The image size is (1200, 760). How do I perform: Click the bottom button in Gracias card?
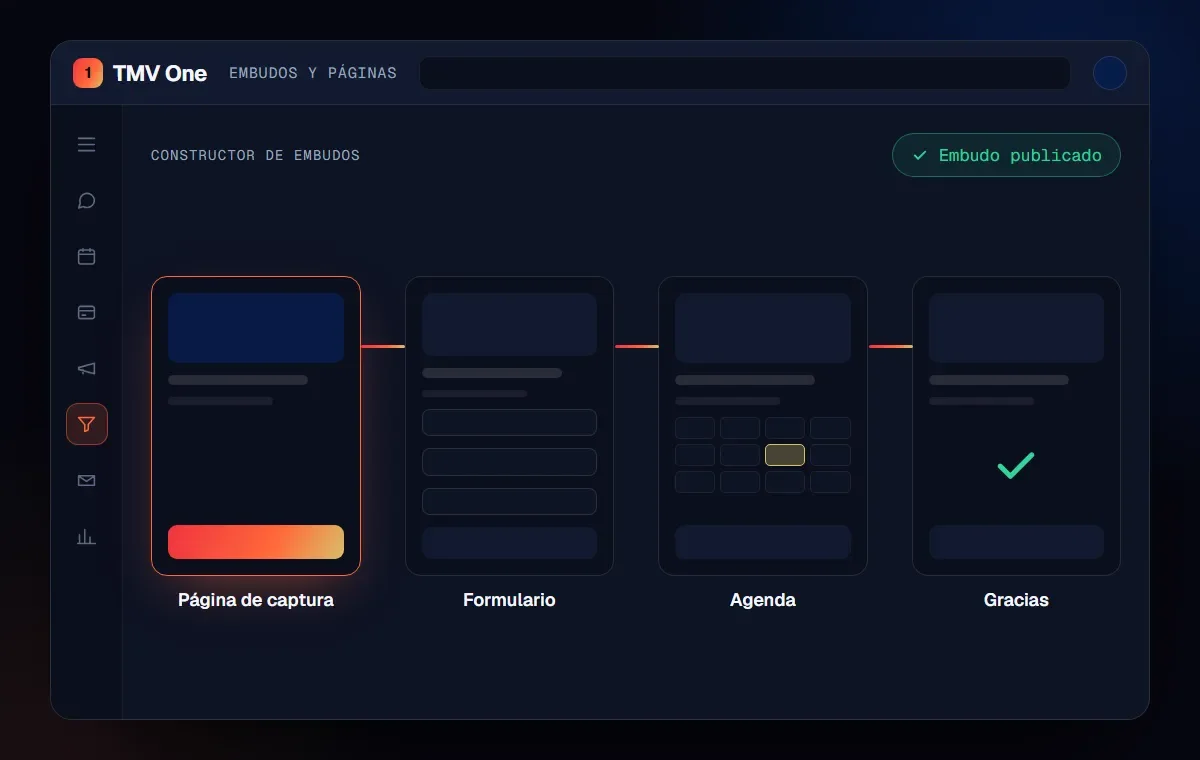(x=1016, y=542)
